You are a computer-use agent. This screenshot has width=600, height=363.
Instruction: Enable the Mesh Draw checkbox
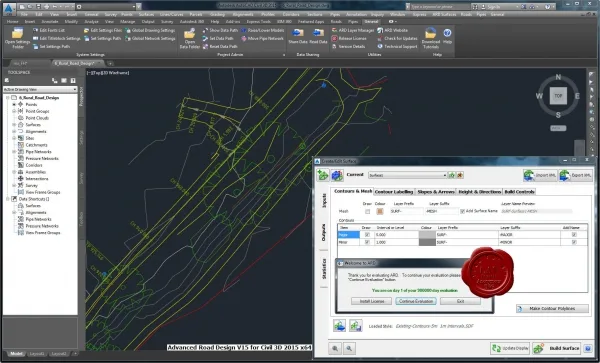click(x=367, y=211)
